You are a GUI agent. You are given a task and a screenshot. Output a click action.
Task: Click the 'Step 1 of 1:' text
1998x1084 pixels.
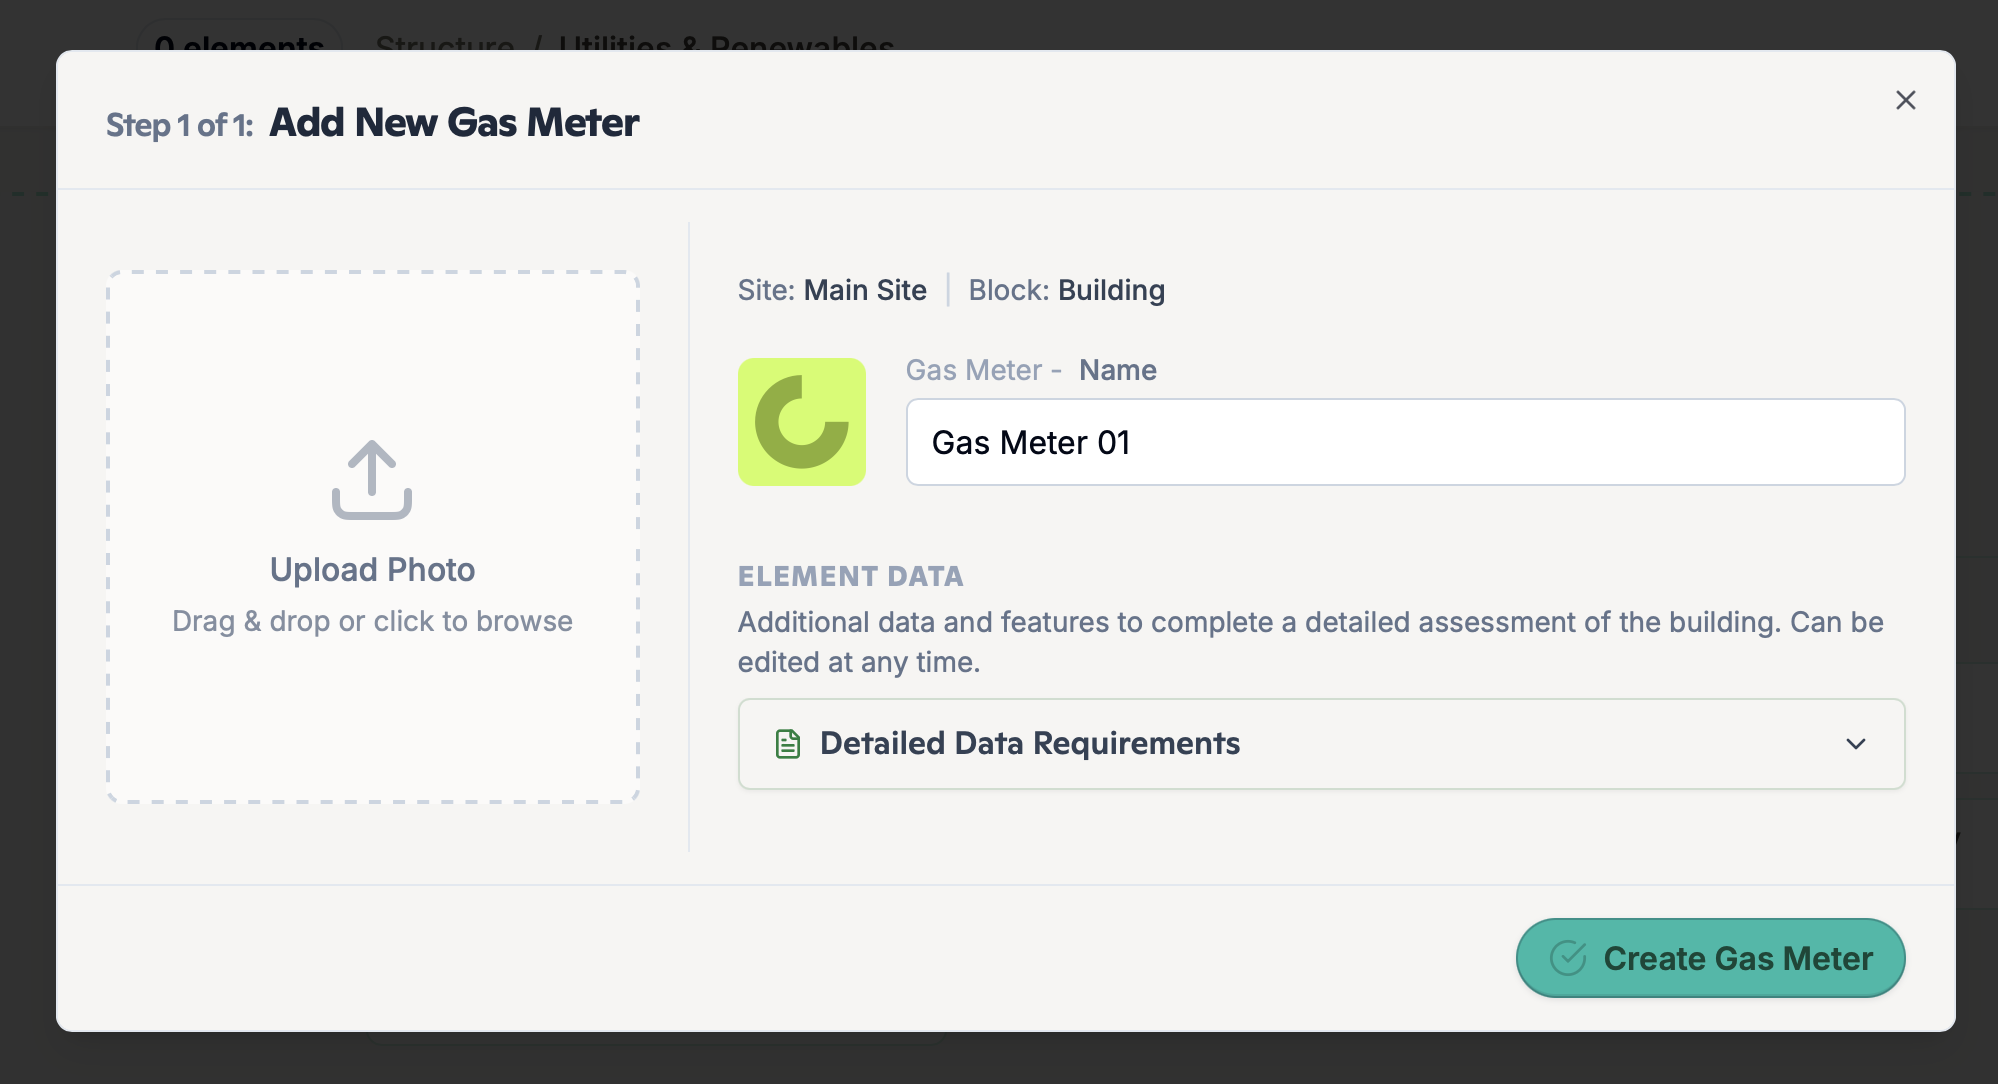[x=180, y=125]
